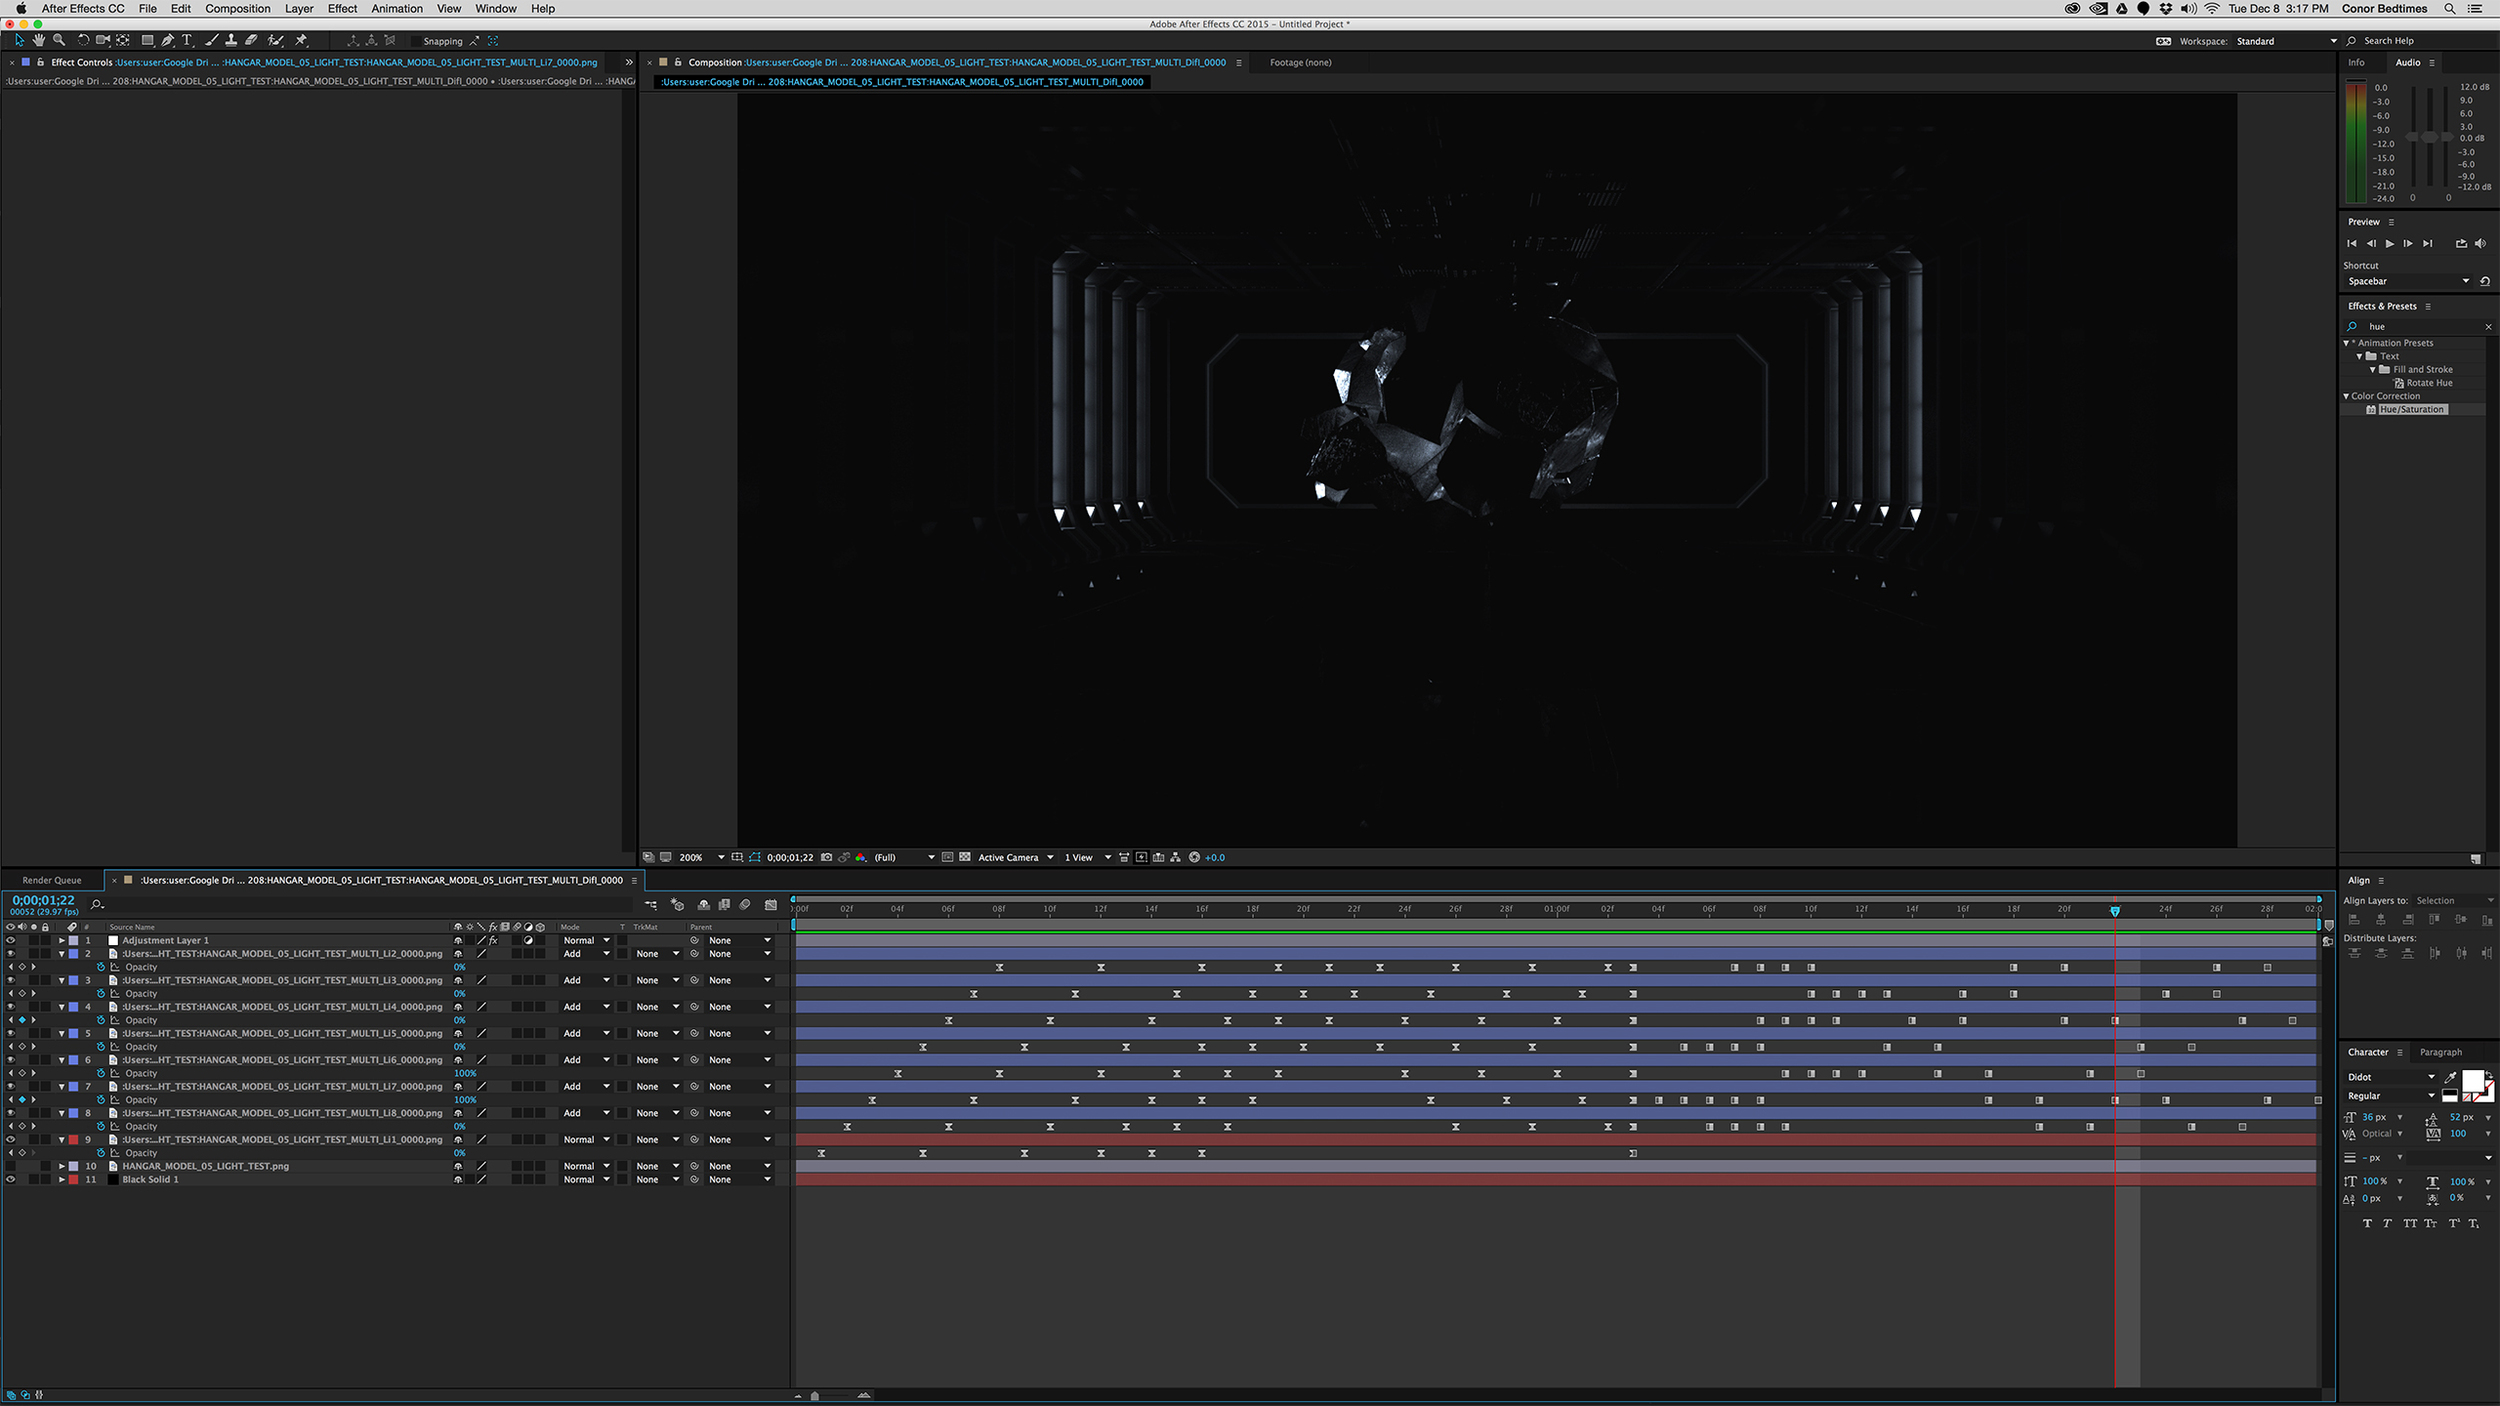
Task: Click the Reset Exposure icon in viewer
Action: tap(1194, 858)
